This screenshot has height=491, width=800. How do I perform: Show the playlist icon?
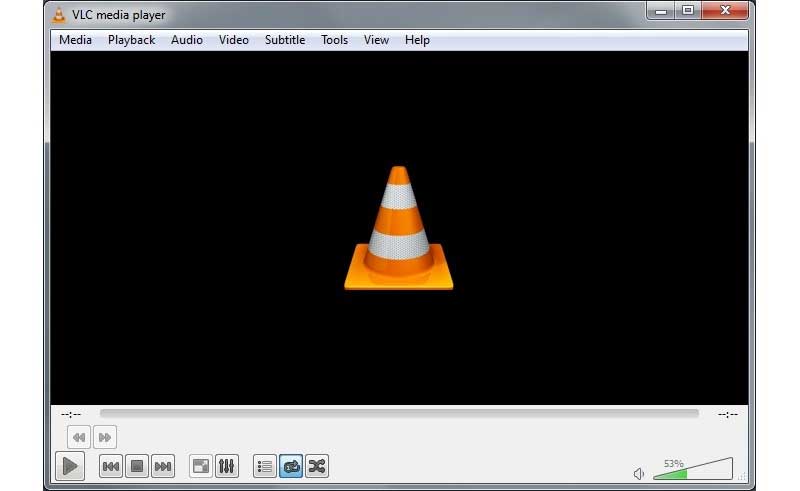[x=265, y=466]
